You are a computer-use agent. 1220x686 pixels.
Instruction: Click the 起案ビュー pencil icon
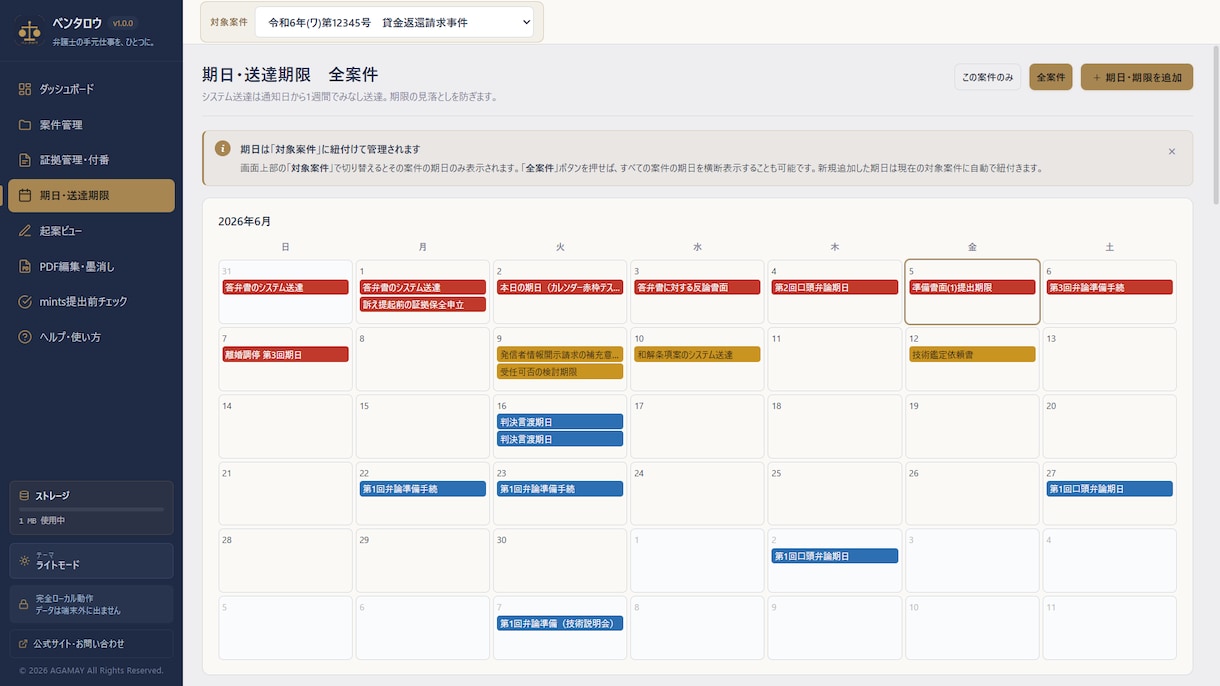click(25, 231)
